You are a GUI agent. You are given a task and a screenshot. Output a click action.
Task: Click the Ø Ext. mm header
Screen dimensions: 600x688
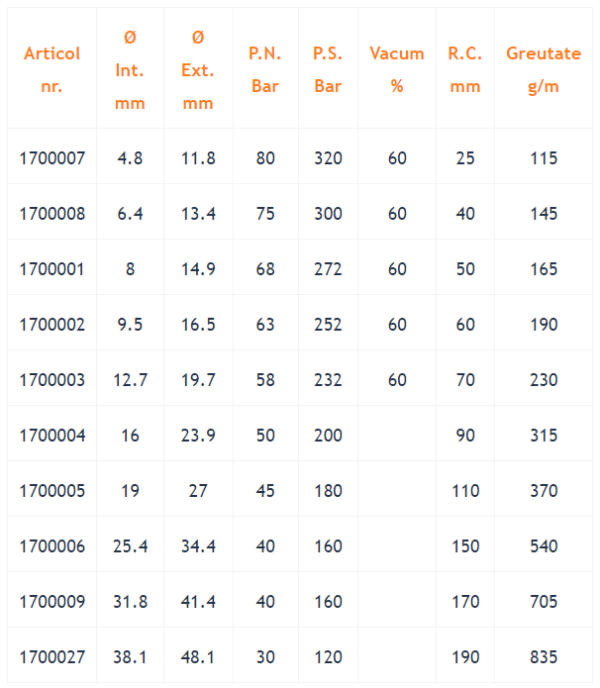click(198, 70)
